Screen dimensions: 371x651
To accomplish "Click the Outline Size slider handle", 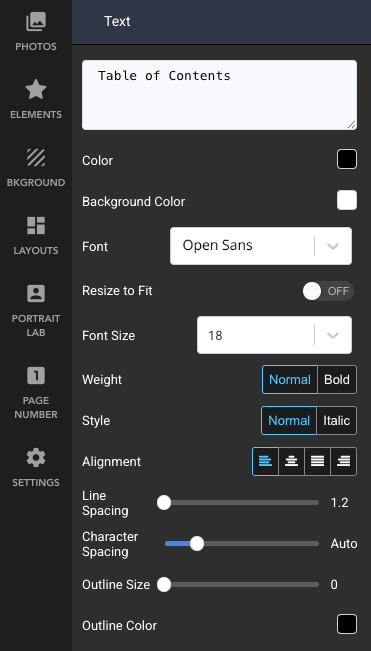I will click(164, 585).
